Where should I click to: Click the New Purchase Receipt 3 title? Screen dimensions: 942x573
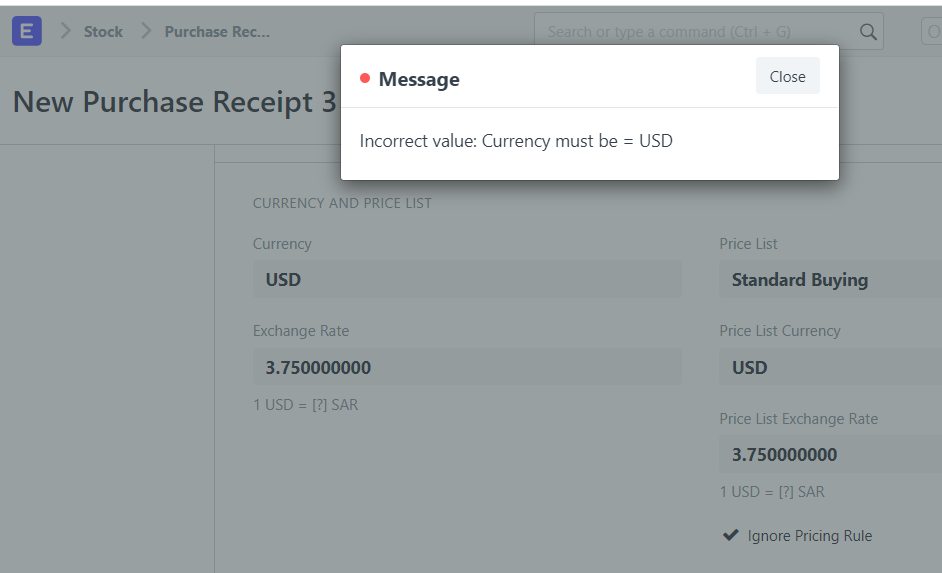[174, 102]
